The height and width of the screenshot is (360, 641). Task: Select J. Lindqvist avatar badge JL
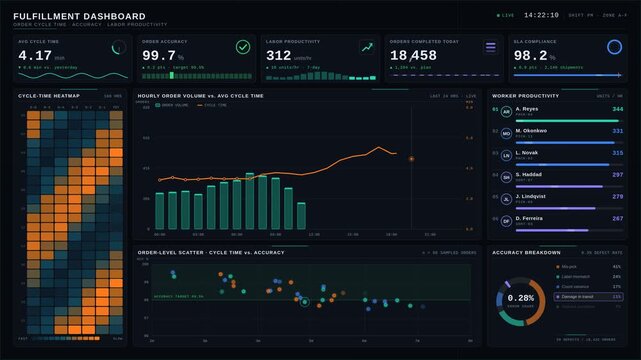[506, 199]
